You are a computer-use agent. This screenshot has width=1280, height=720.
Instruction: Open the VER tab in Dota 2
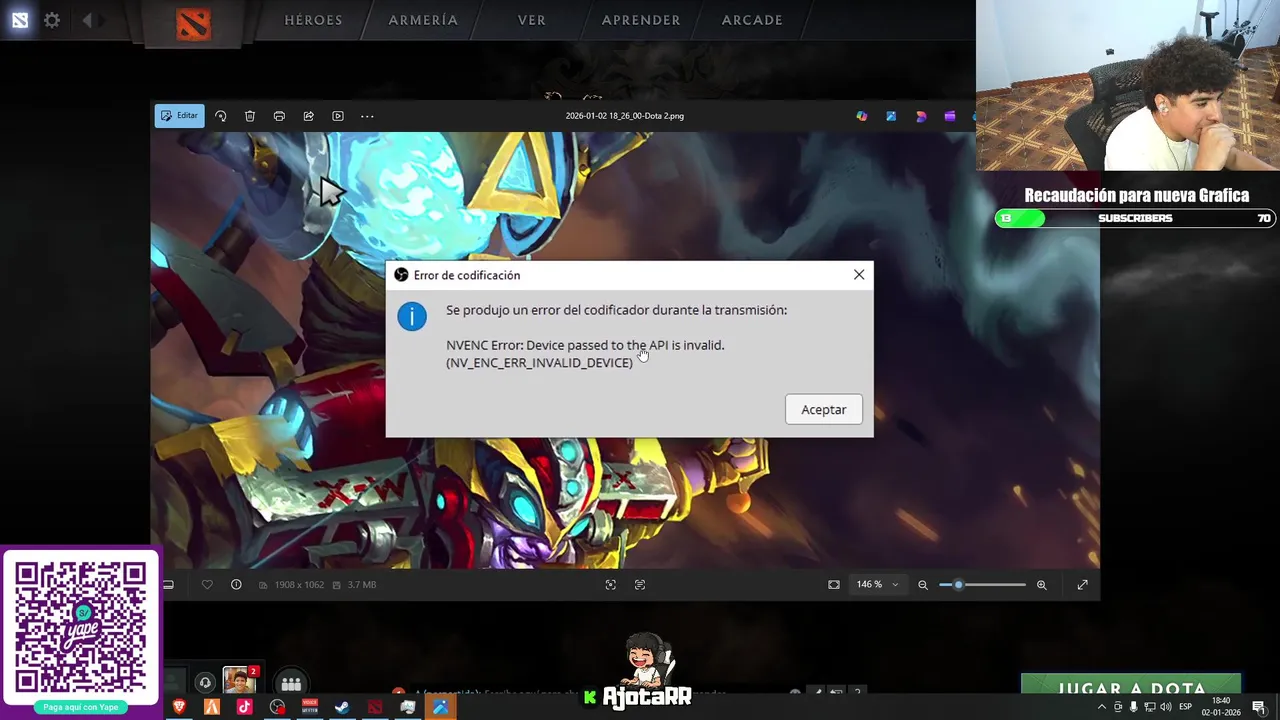[x=532, y=20]
